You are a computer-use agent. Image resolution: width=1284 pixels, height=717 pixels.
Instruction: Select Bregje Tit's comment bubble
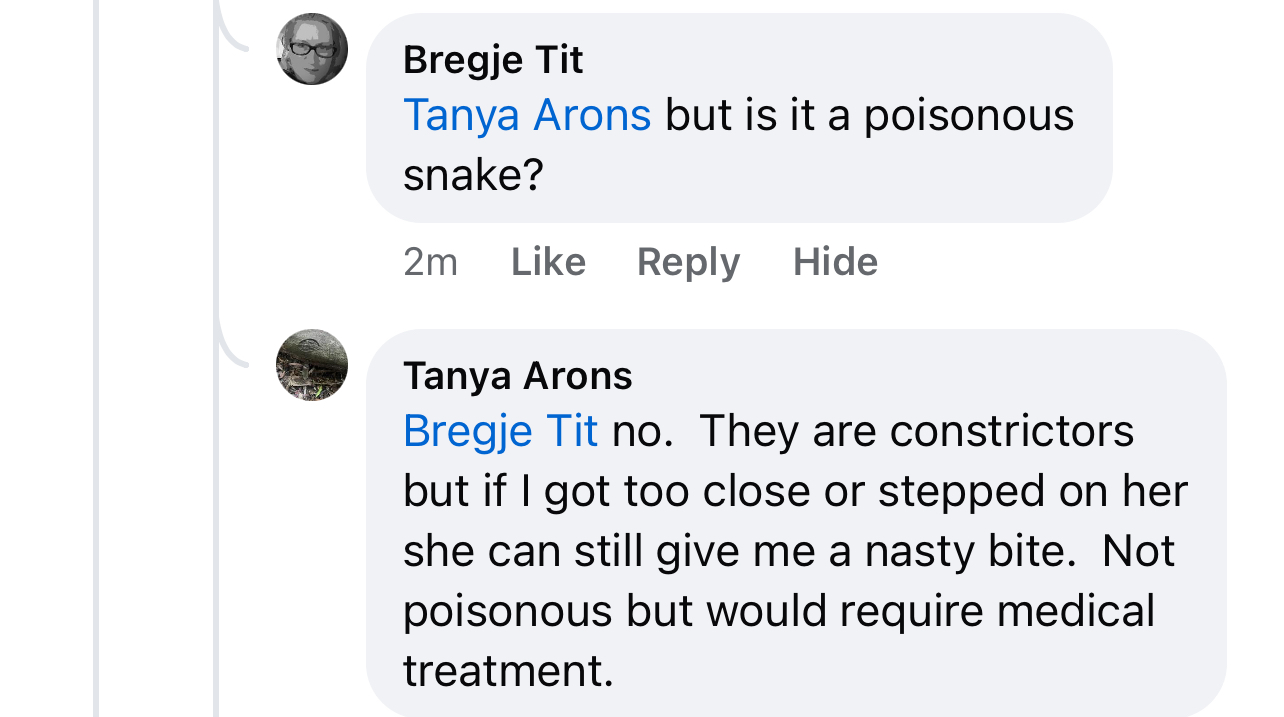[x=739, y=118]
